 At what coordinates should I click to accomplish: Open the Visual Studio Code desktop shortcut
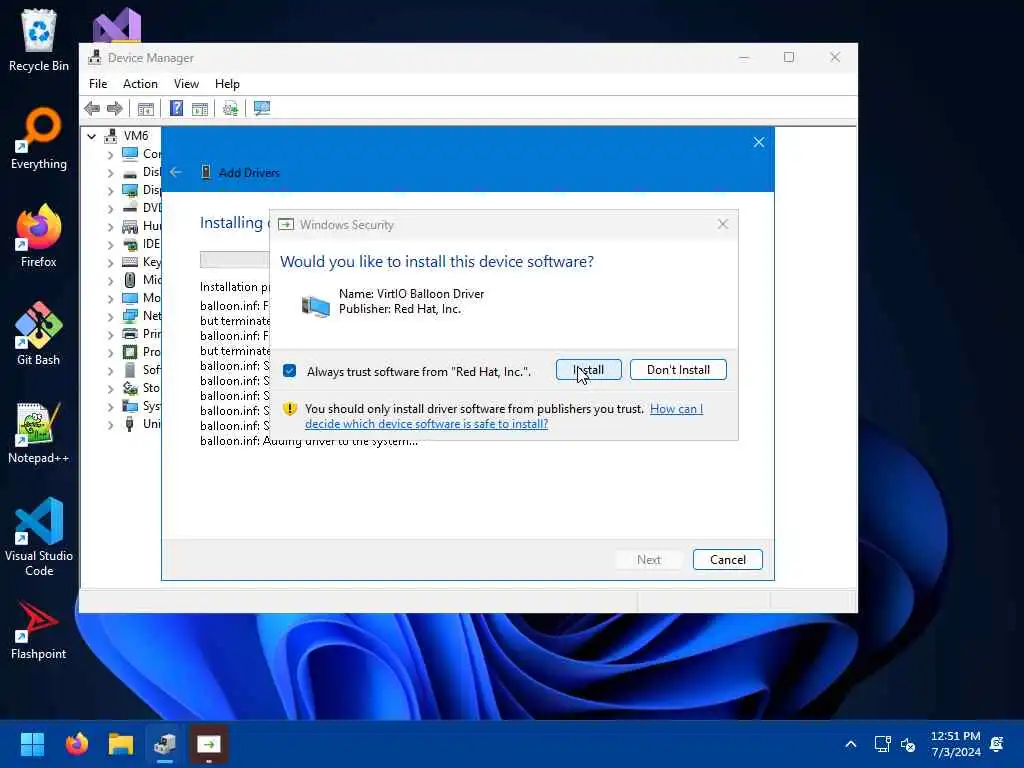coord(39,537)
